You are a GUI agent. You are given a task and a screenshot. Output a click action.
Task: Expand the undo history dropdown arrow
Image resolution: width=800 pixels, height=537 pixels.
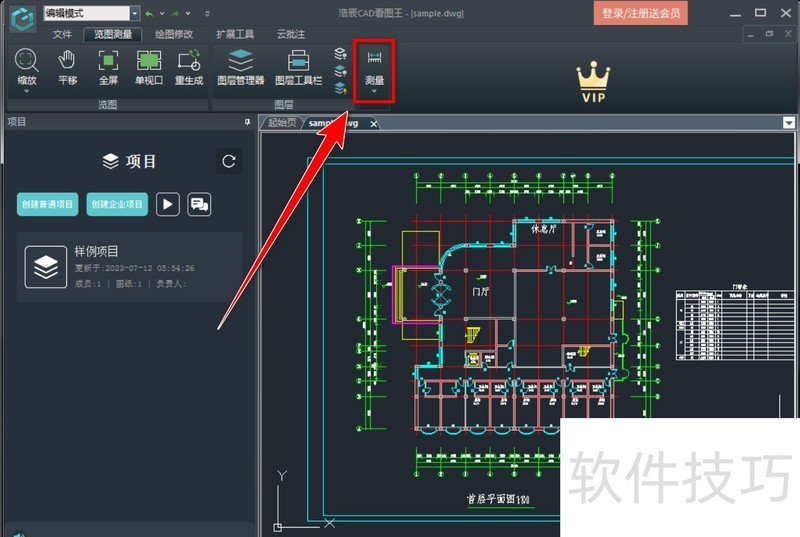point(162,14)
